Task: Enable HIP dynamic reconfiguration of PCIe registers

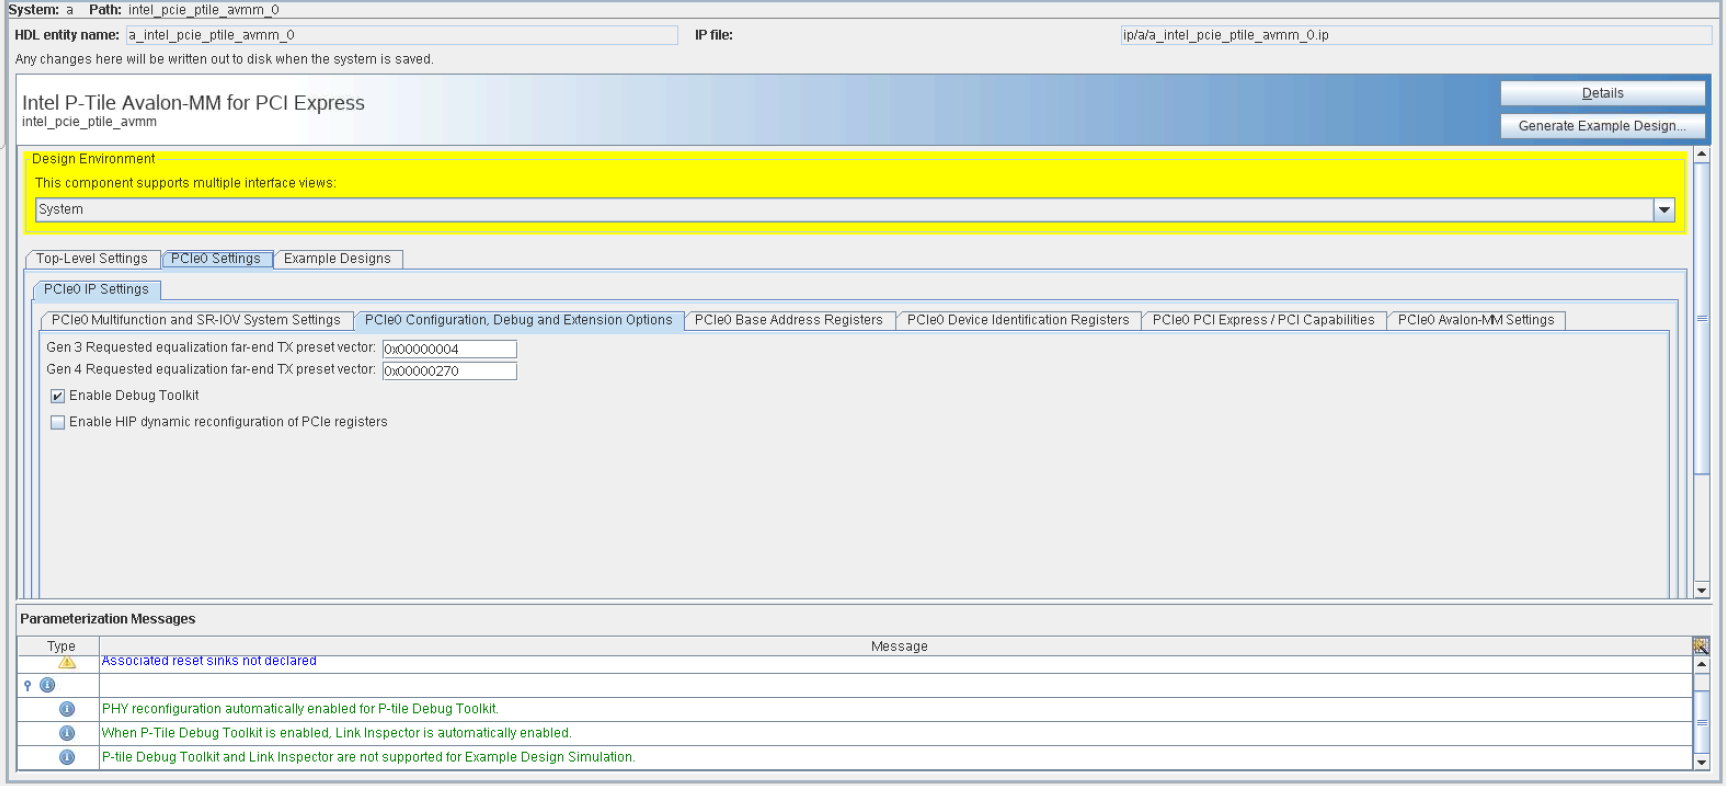Action: click(58, 422)
